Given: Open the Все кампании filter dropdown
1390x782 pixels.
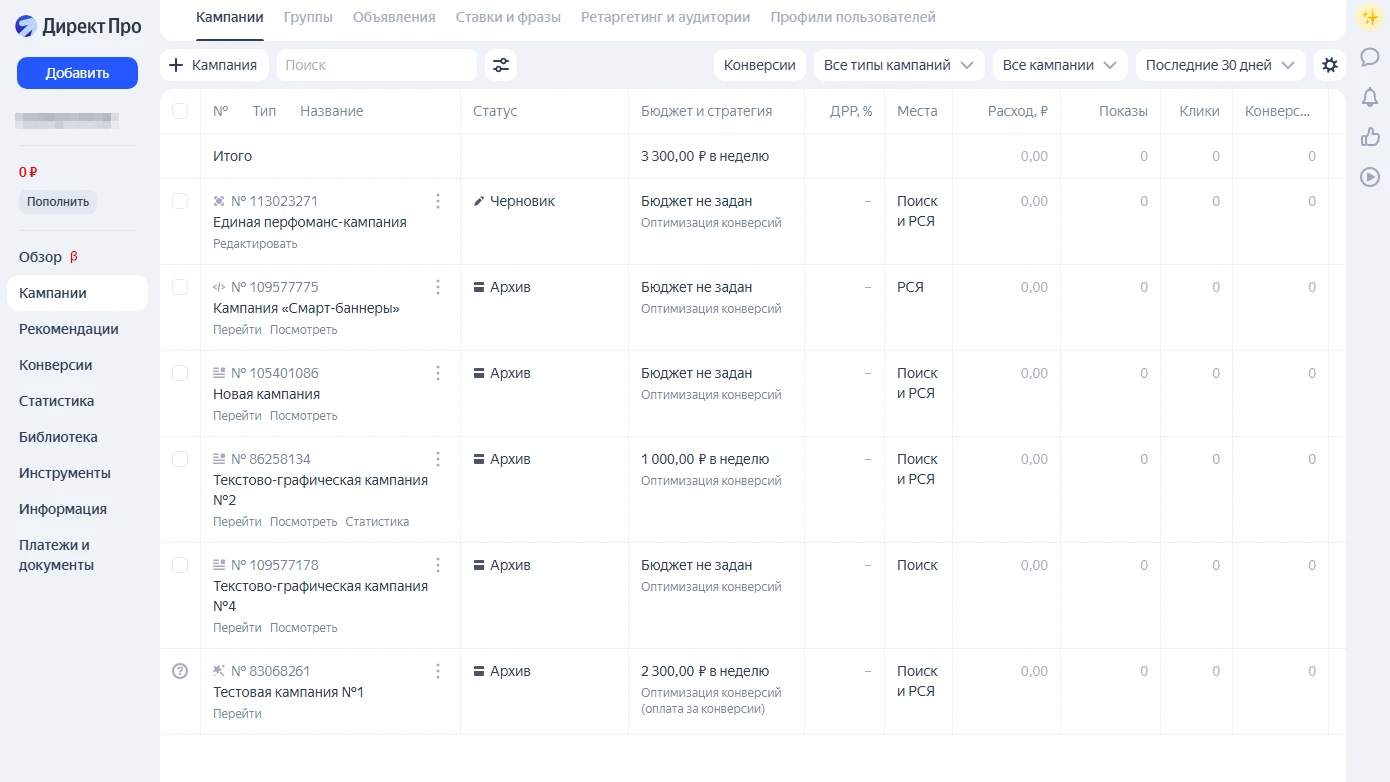Looking at the screenshot, I should click(x=1059, y=65).
